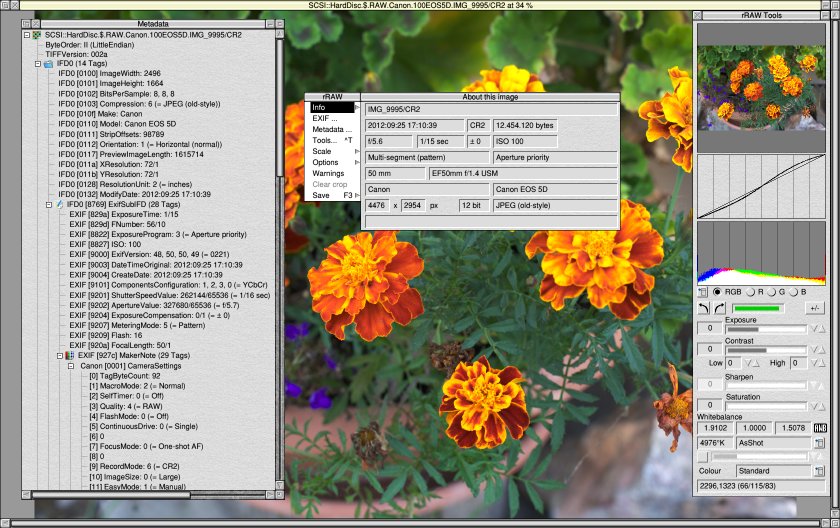Collapse the Canon CameraSettings tree node
Viewport: 840px width, 528px height.
point(71,366)
